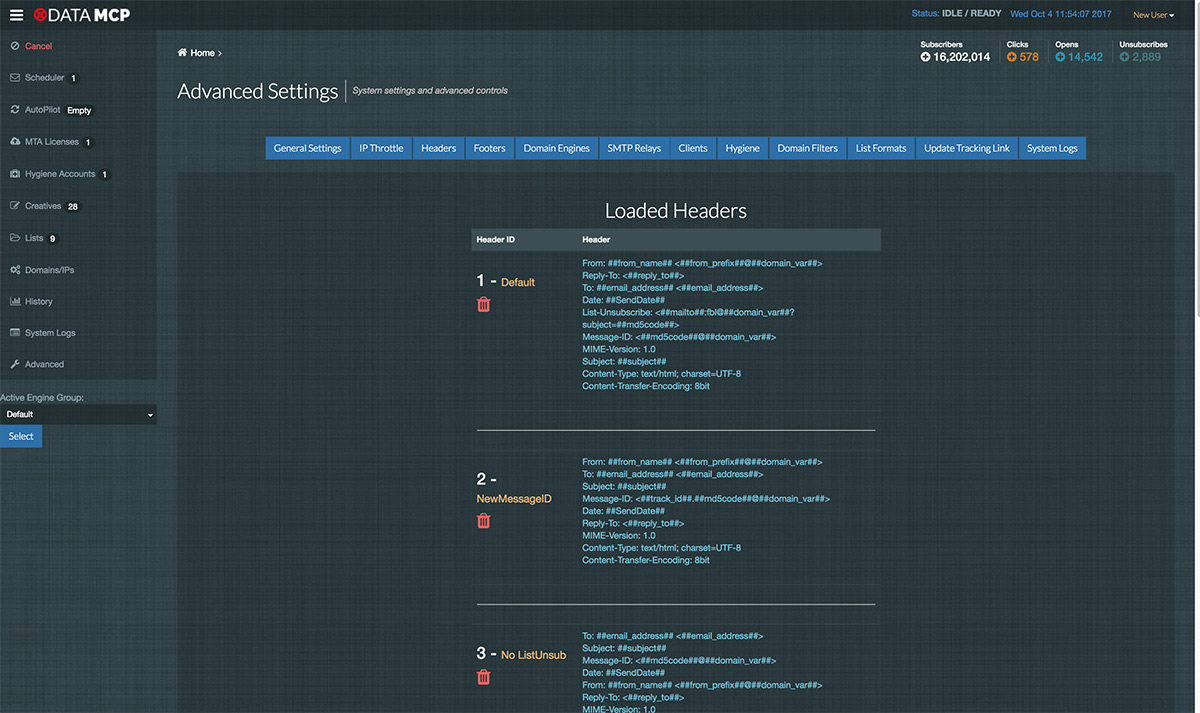Switch to the IP Throttle tab
1200x713 pixels.
pos(381,148)
